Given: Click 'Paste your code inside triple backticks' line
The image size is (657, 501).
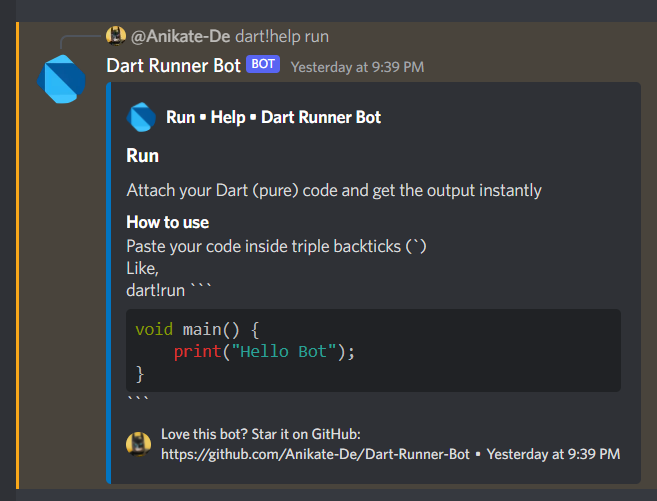Looking at the screenshot, I should (x=277, y=246).
